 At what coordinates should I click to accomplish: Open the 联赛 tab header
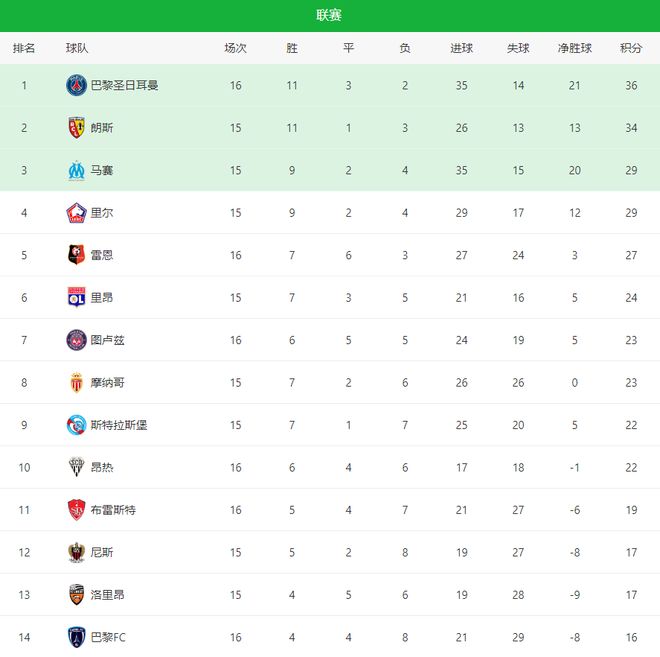pyautogui.click(x=329, y=15)
